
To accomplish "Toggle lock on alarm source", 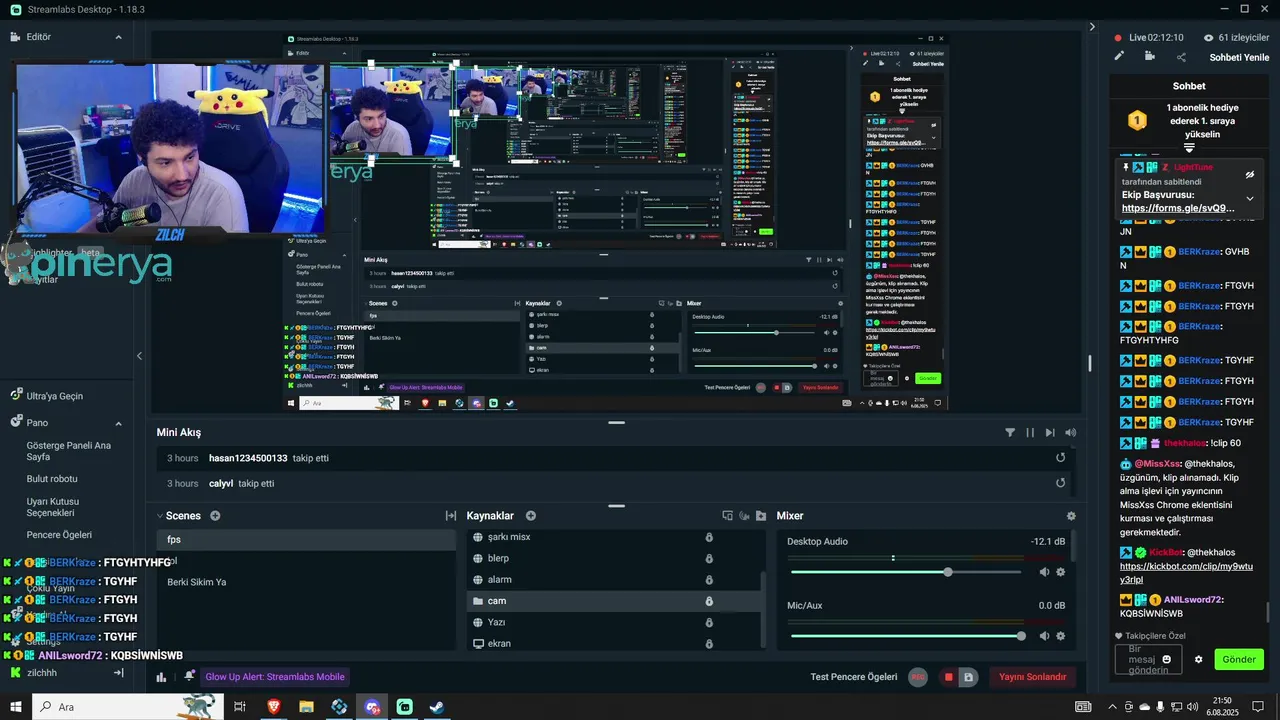I will tap(709, 580).
